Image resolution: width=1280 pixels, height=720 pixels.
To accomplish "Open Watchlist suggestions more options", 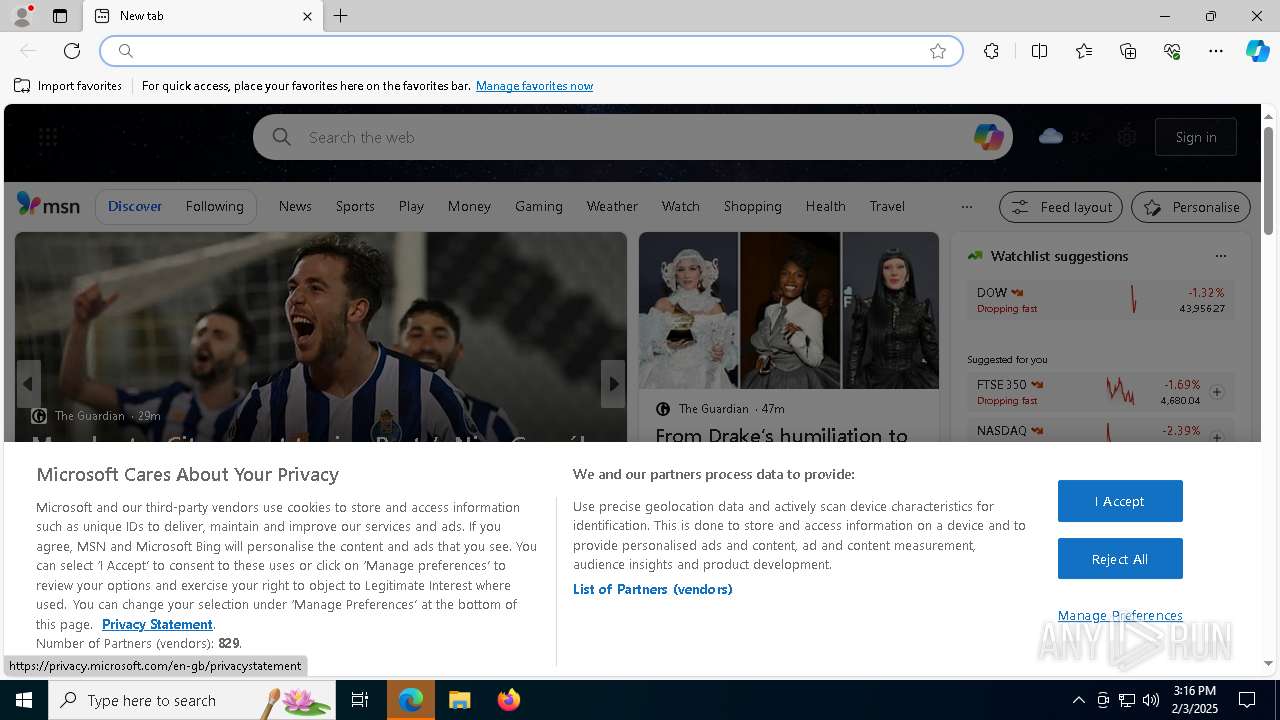I will click(1220, 256).
